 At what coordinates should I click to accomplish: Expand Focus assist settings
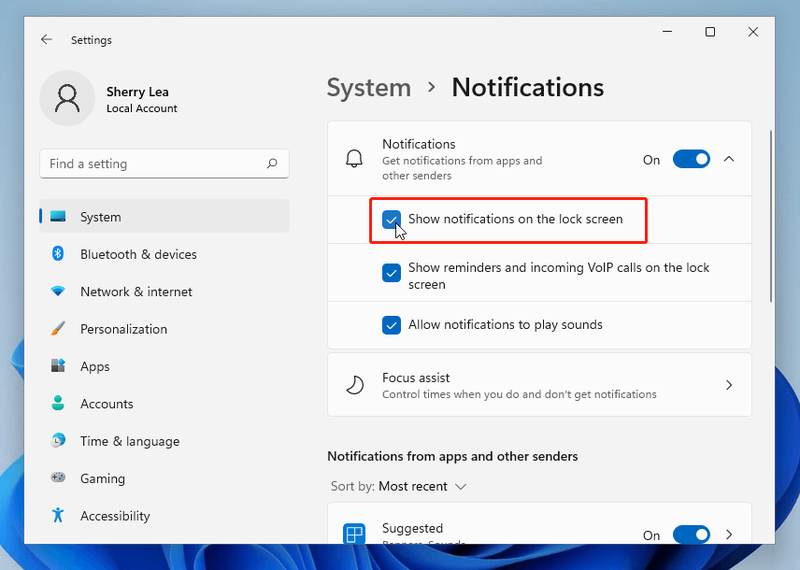point(539,385)
